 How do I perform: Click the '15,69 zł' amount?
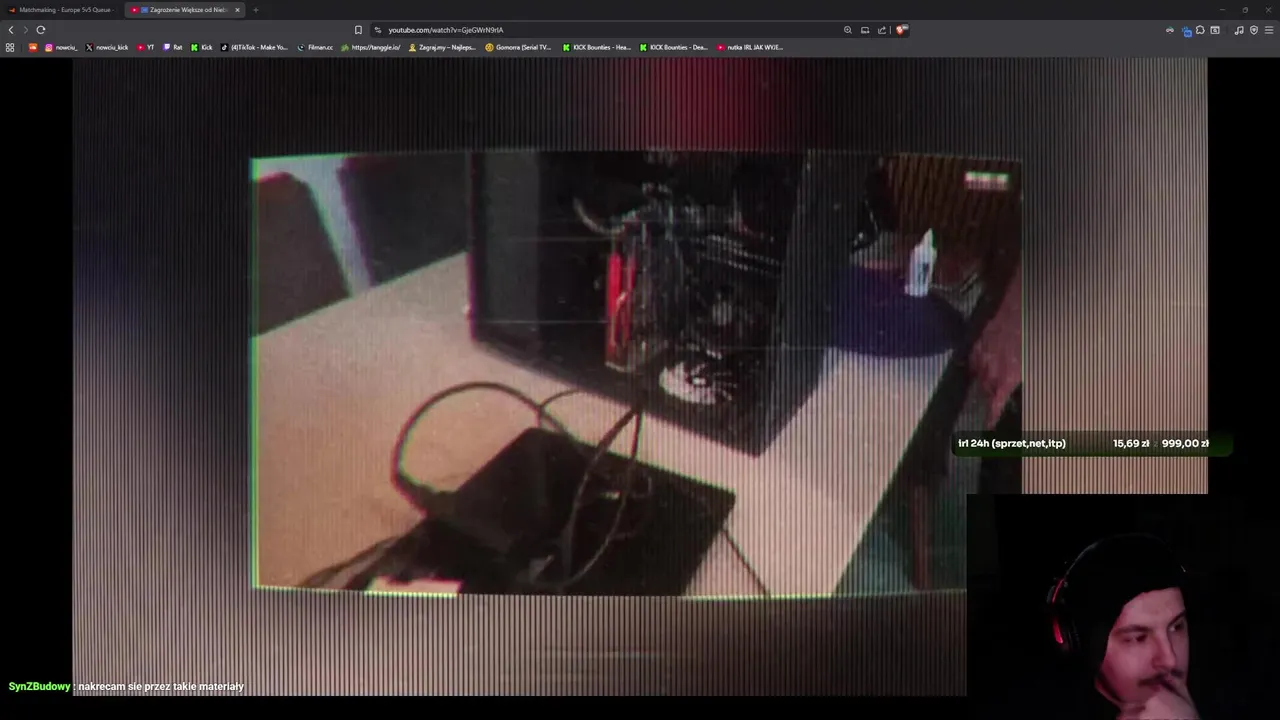tap(1131, 443)
